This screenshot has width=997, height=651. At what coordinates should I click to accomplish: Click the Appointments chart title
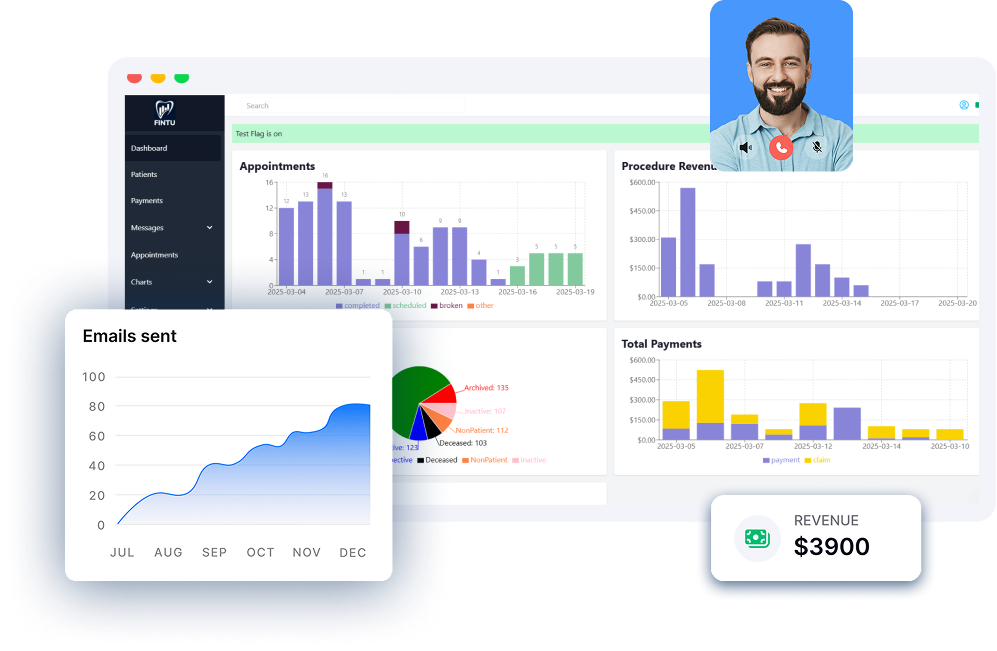point(277,167)
